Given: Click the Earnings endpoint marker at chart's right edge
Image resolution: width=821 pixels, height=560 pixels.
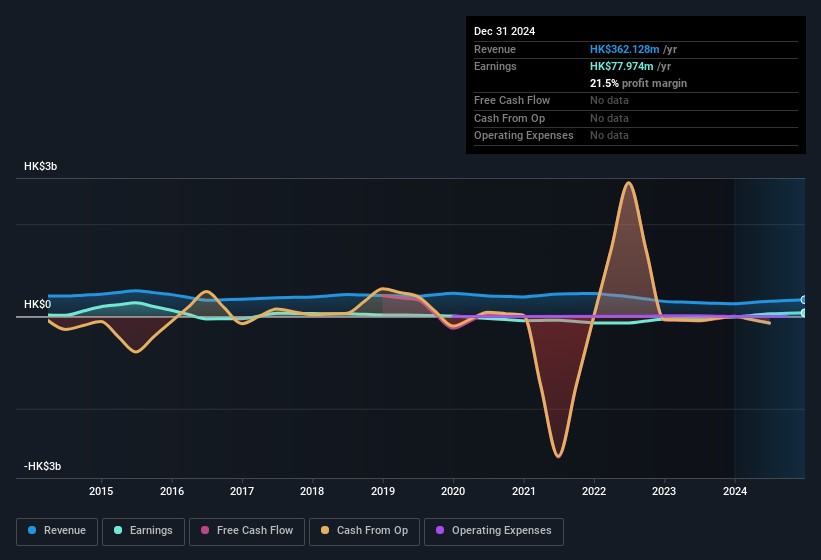Looking at the screenshot, I should coord(803,313).
